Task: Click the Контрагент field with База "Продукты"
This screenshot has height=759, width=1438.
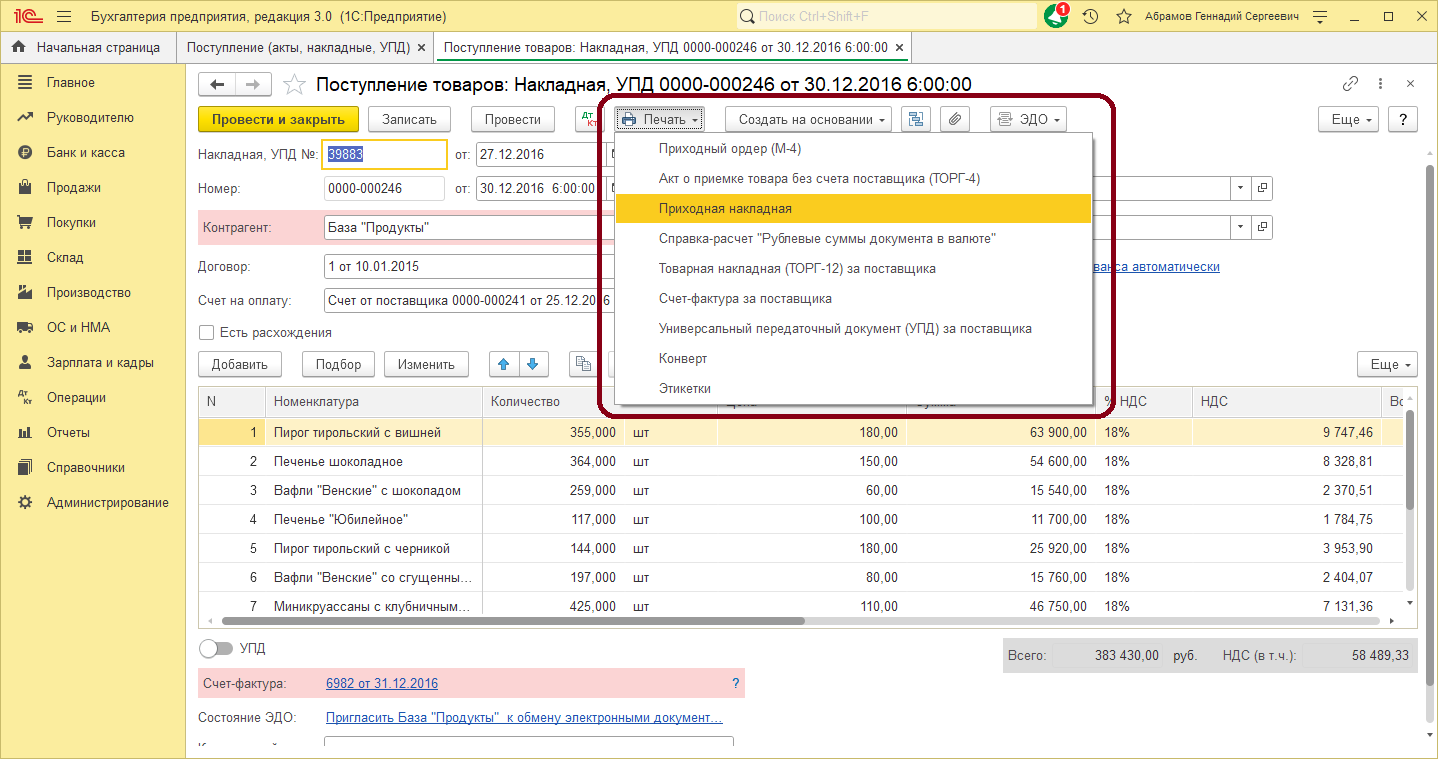Action: 460,227
